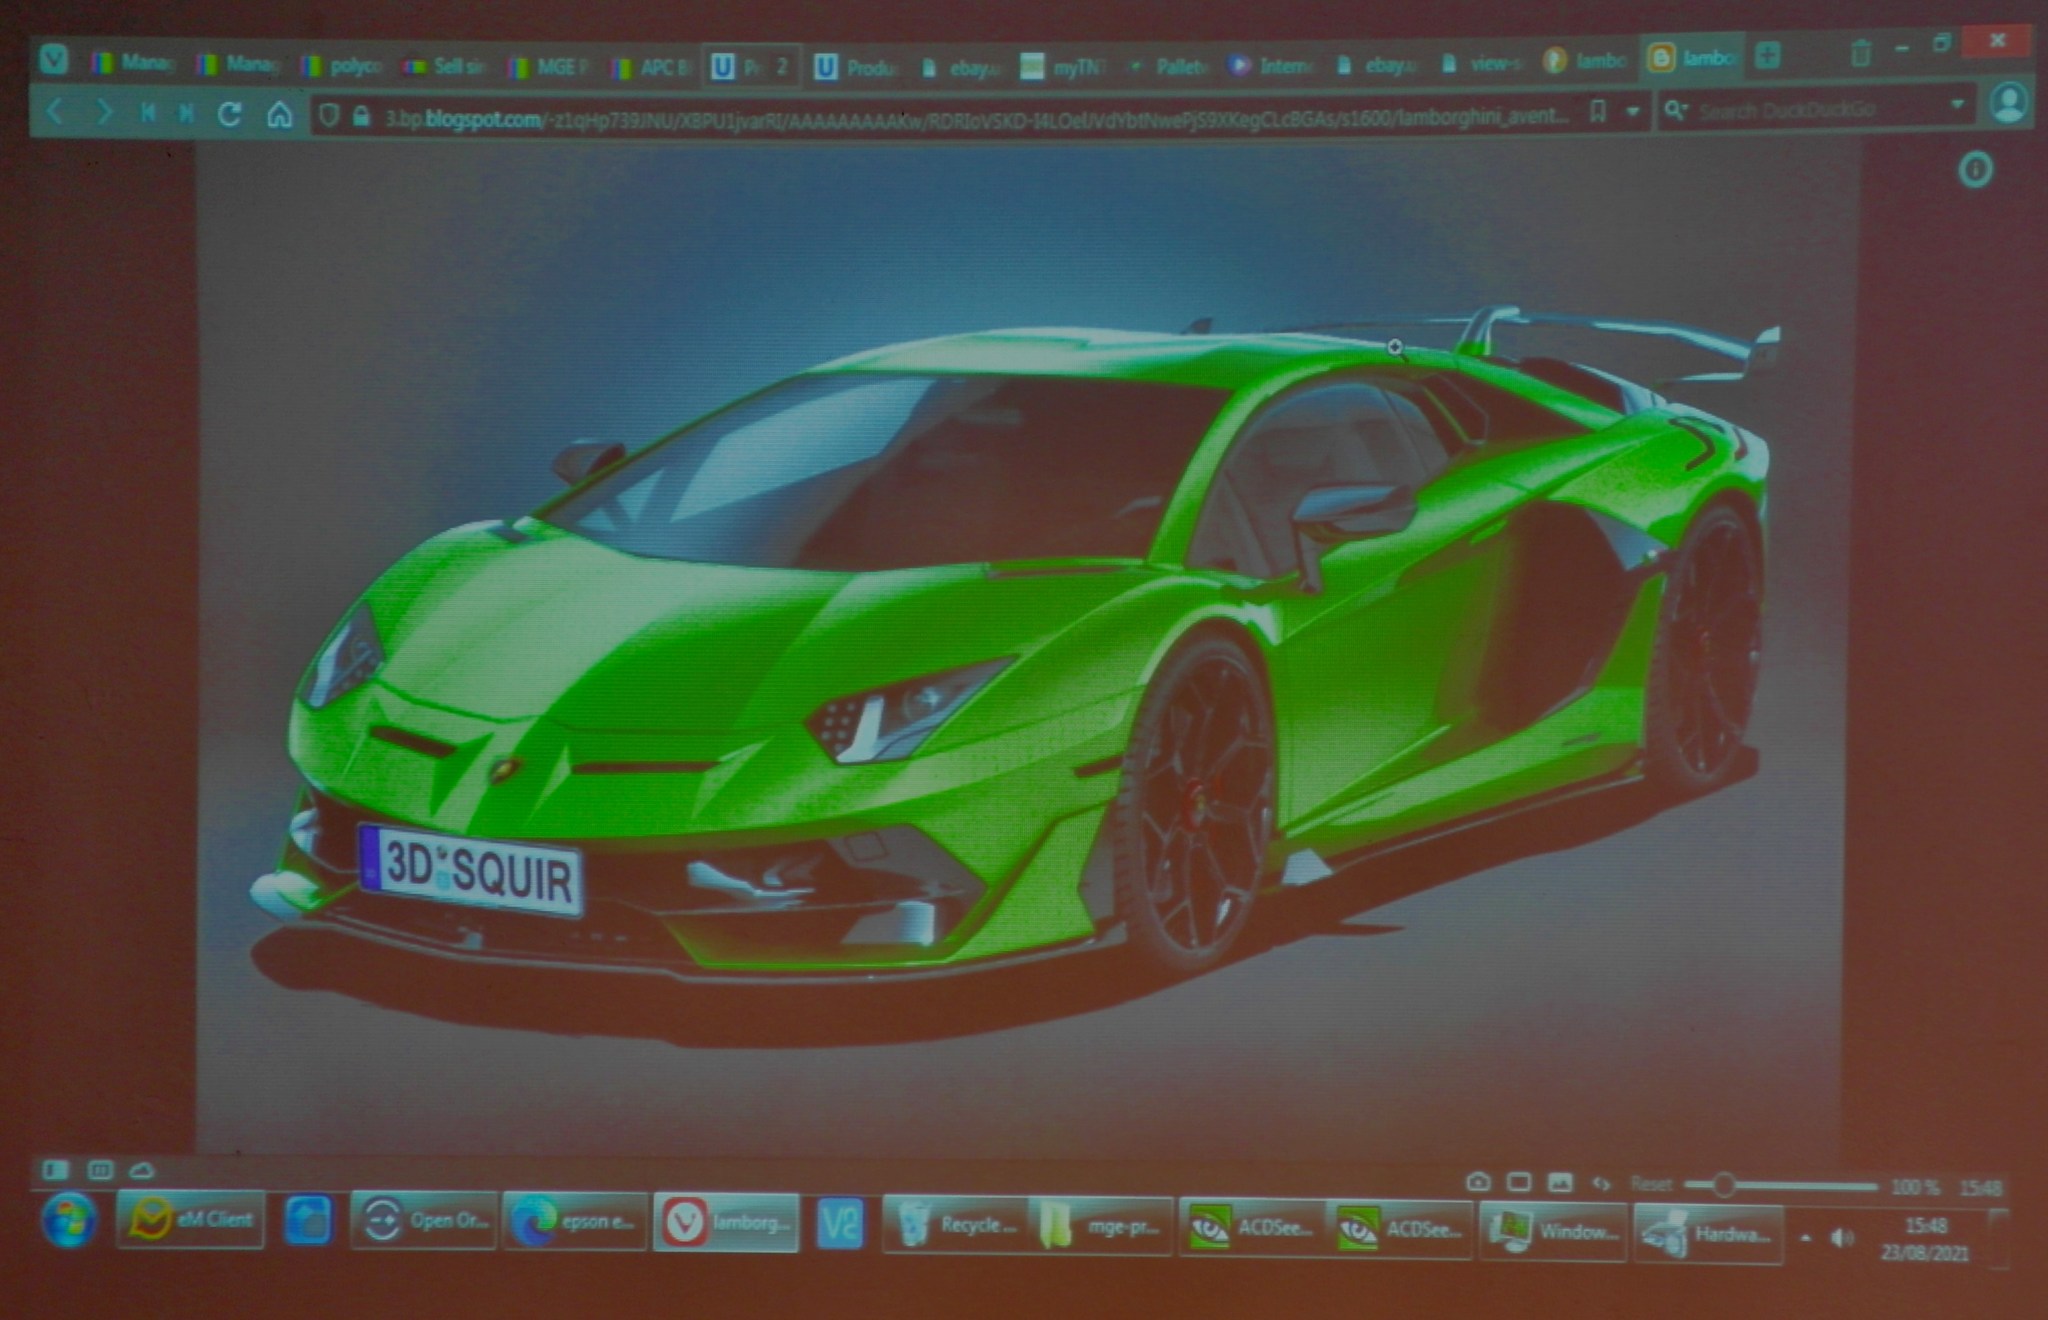This screenshot has height=1320, width=2048.
Task: Go back with the Back arrow
Action: (56, 113)
